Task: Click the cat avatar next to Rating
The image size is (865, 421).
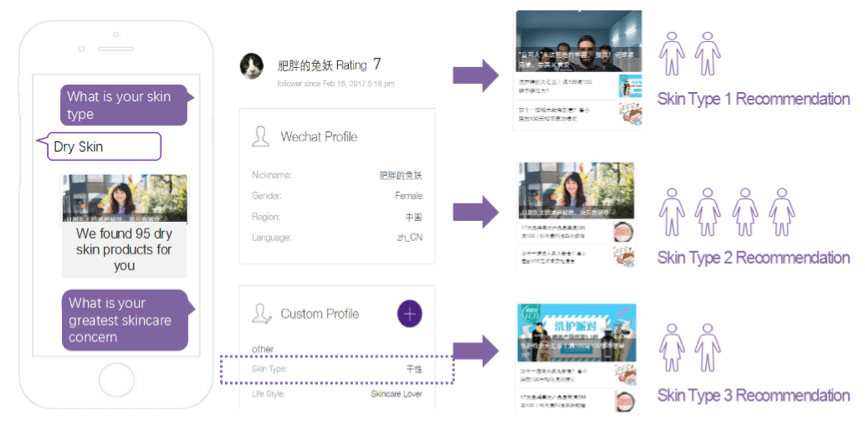Action: (252, 66)
